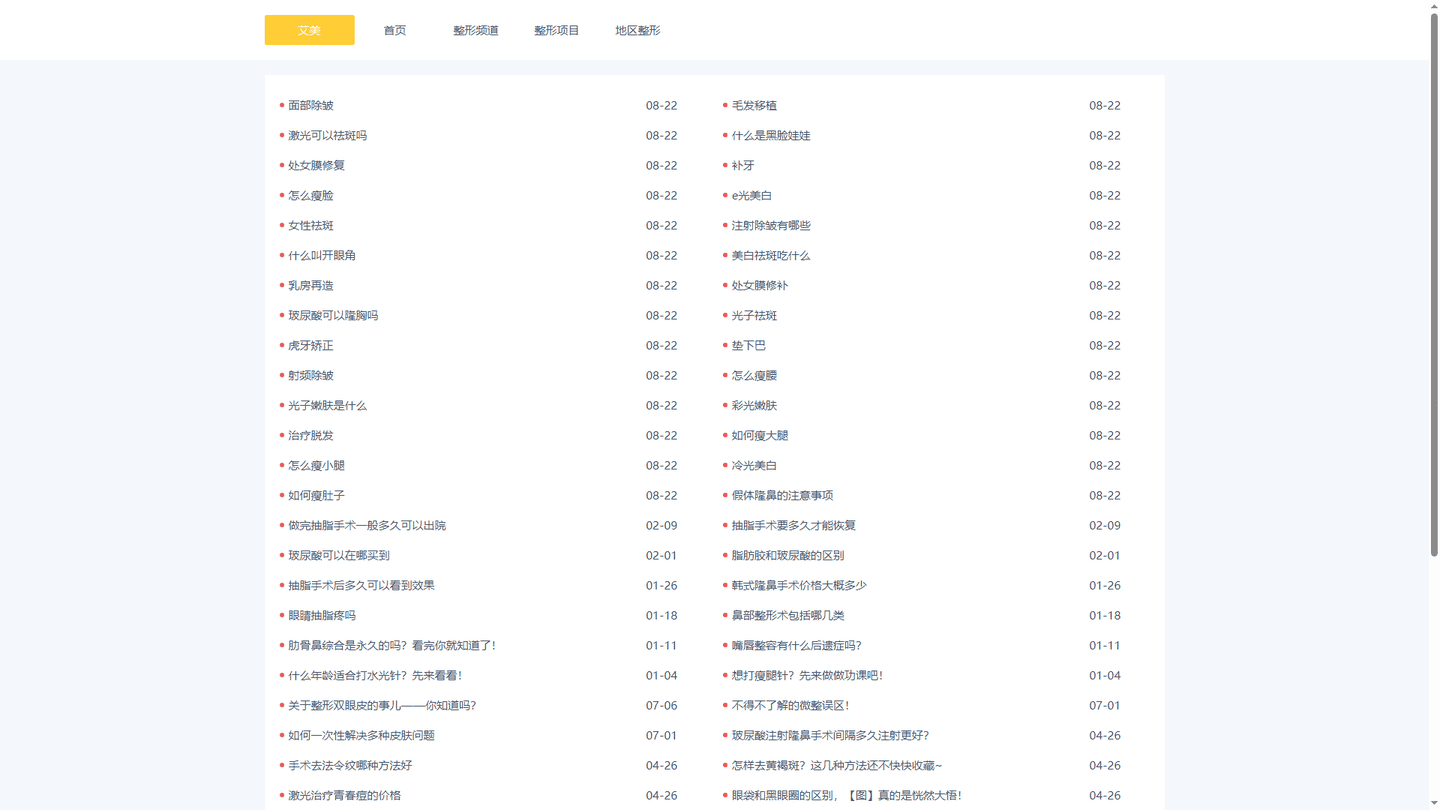The width and height of the screenshot is (1440, 810).
Task: Open the article 面部除皱
Action: (311, 105)
